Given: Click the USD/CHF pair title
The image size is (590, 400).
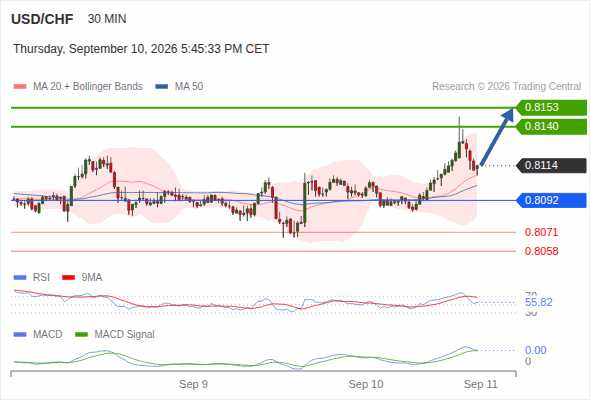Looking at the screenshot, I should coord(42,19).
